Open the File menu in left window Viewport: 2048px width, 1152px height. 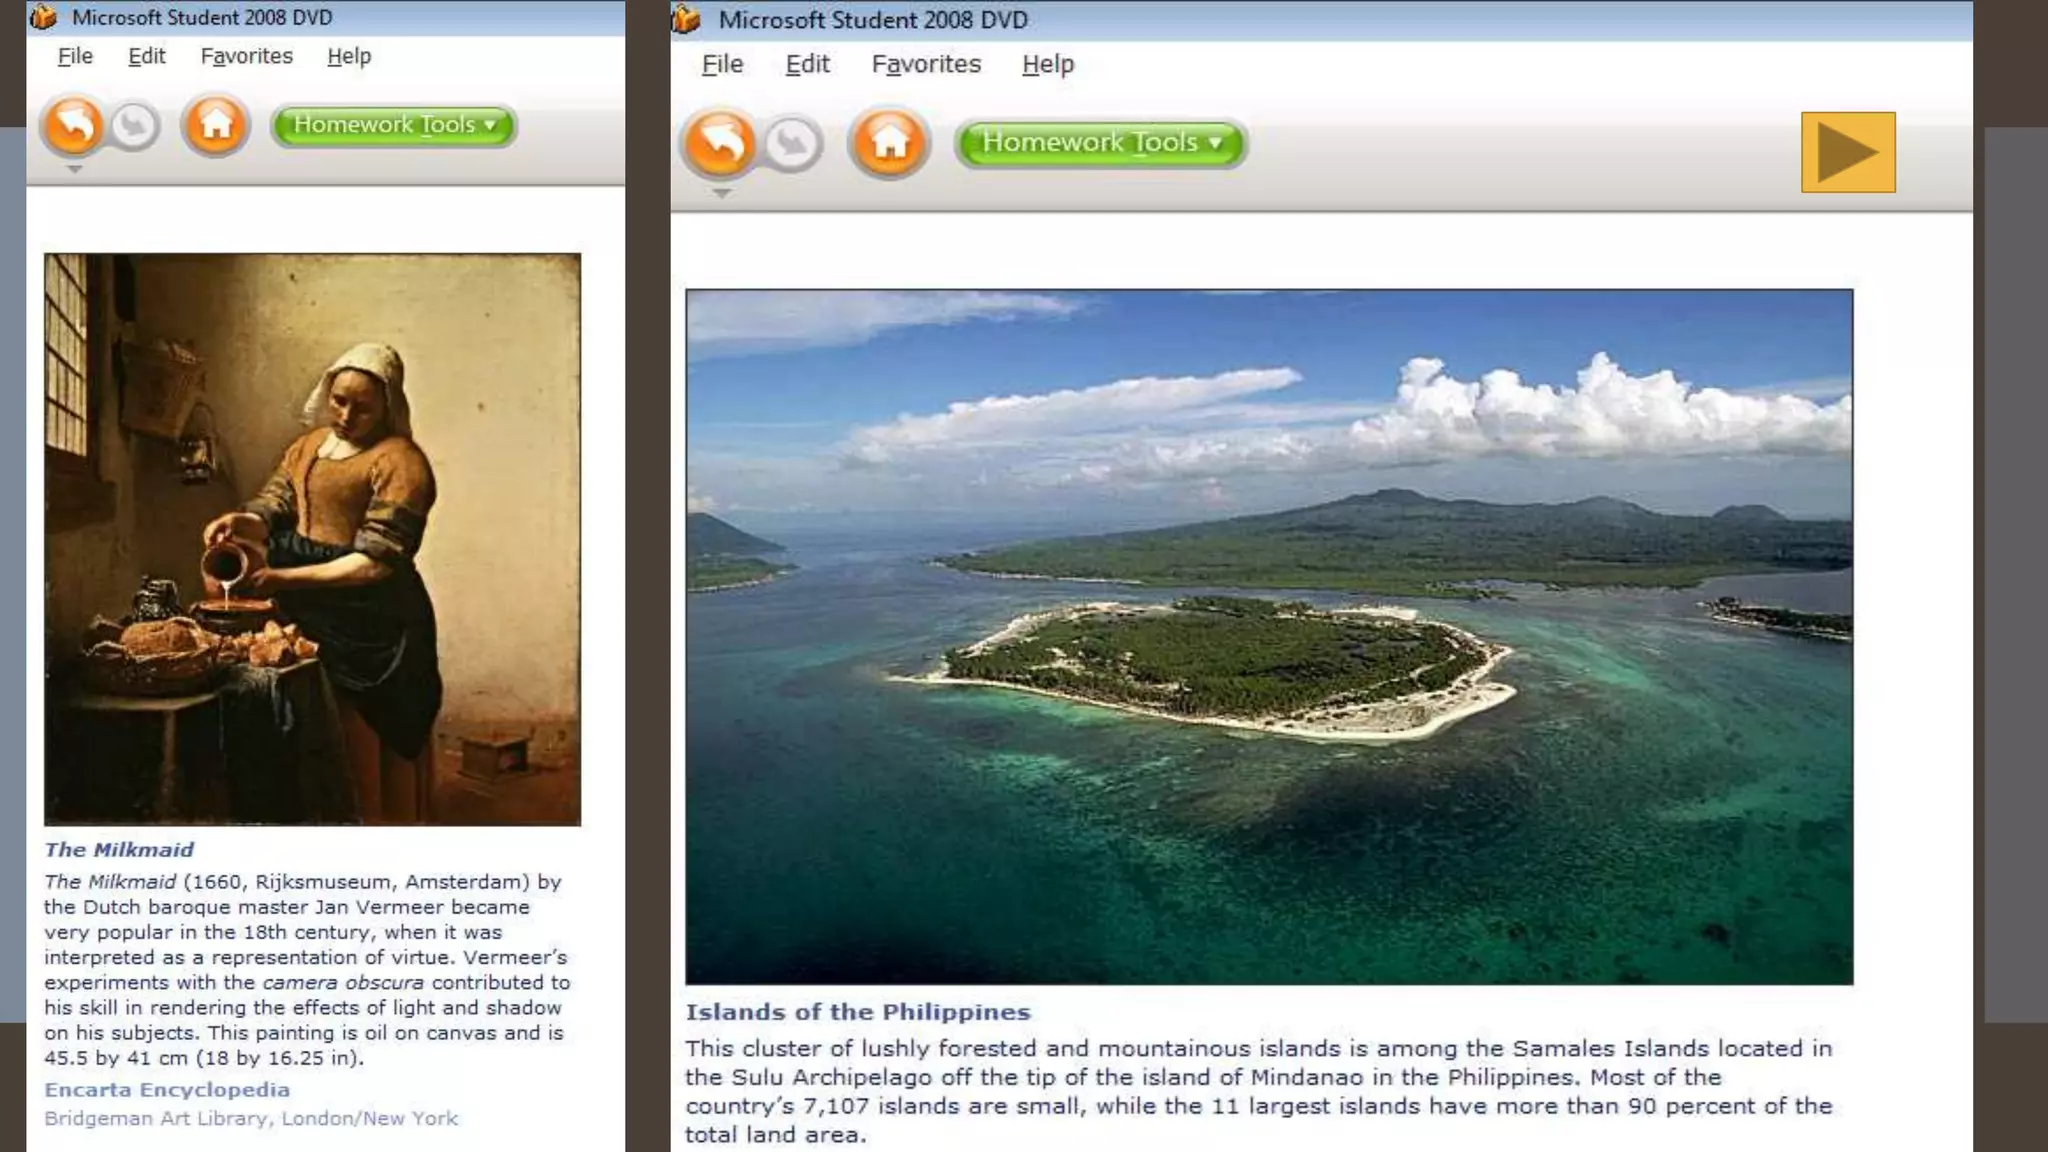tap(75, 56)
